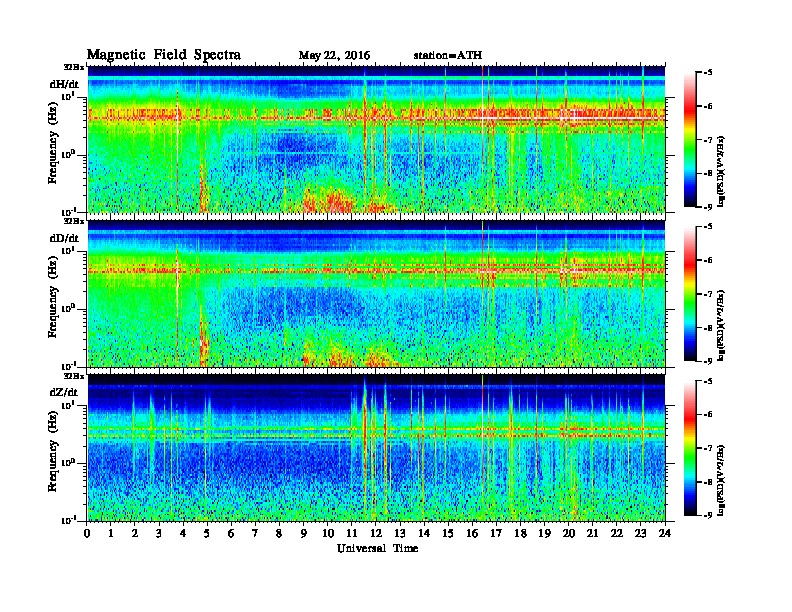Click the dH/dt spectrogram plot area
The width and height of the screenshot is (792, 612).
376,139
